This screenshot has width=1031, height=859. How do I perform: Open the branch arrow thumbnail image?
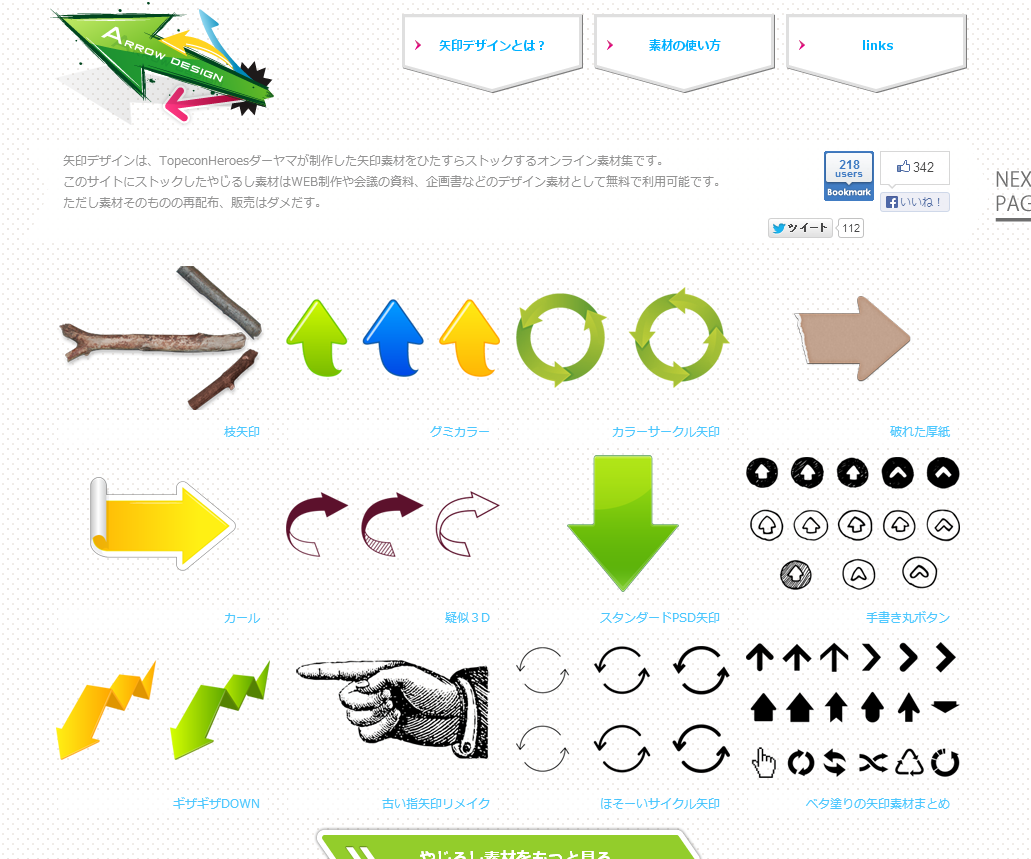pyautogui.click(x=162, y=338)
